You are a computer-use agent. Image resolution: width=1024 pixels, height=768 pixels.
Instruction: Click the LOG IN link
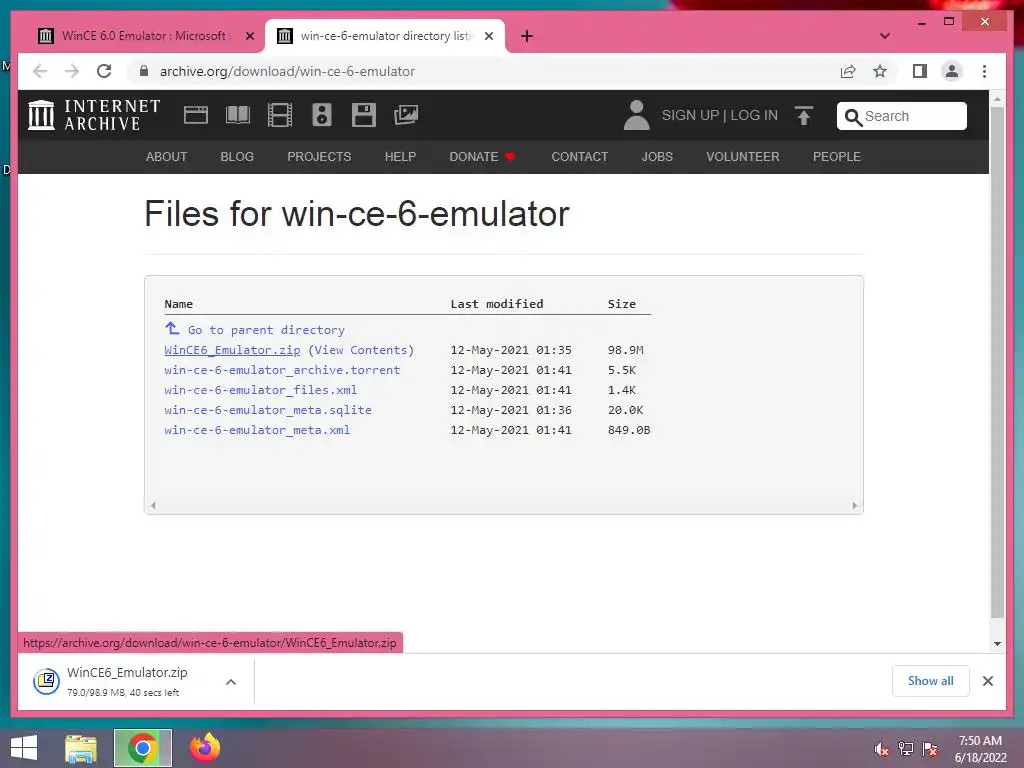point(754,116)
